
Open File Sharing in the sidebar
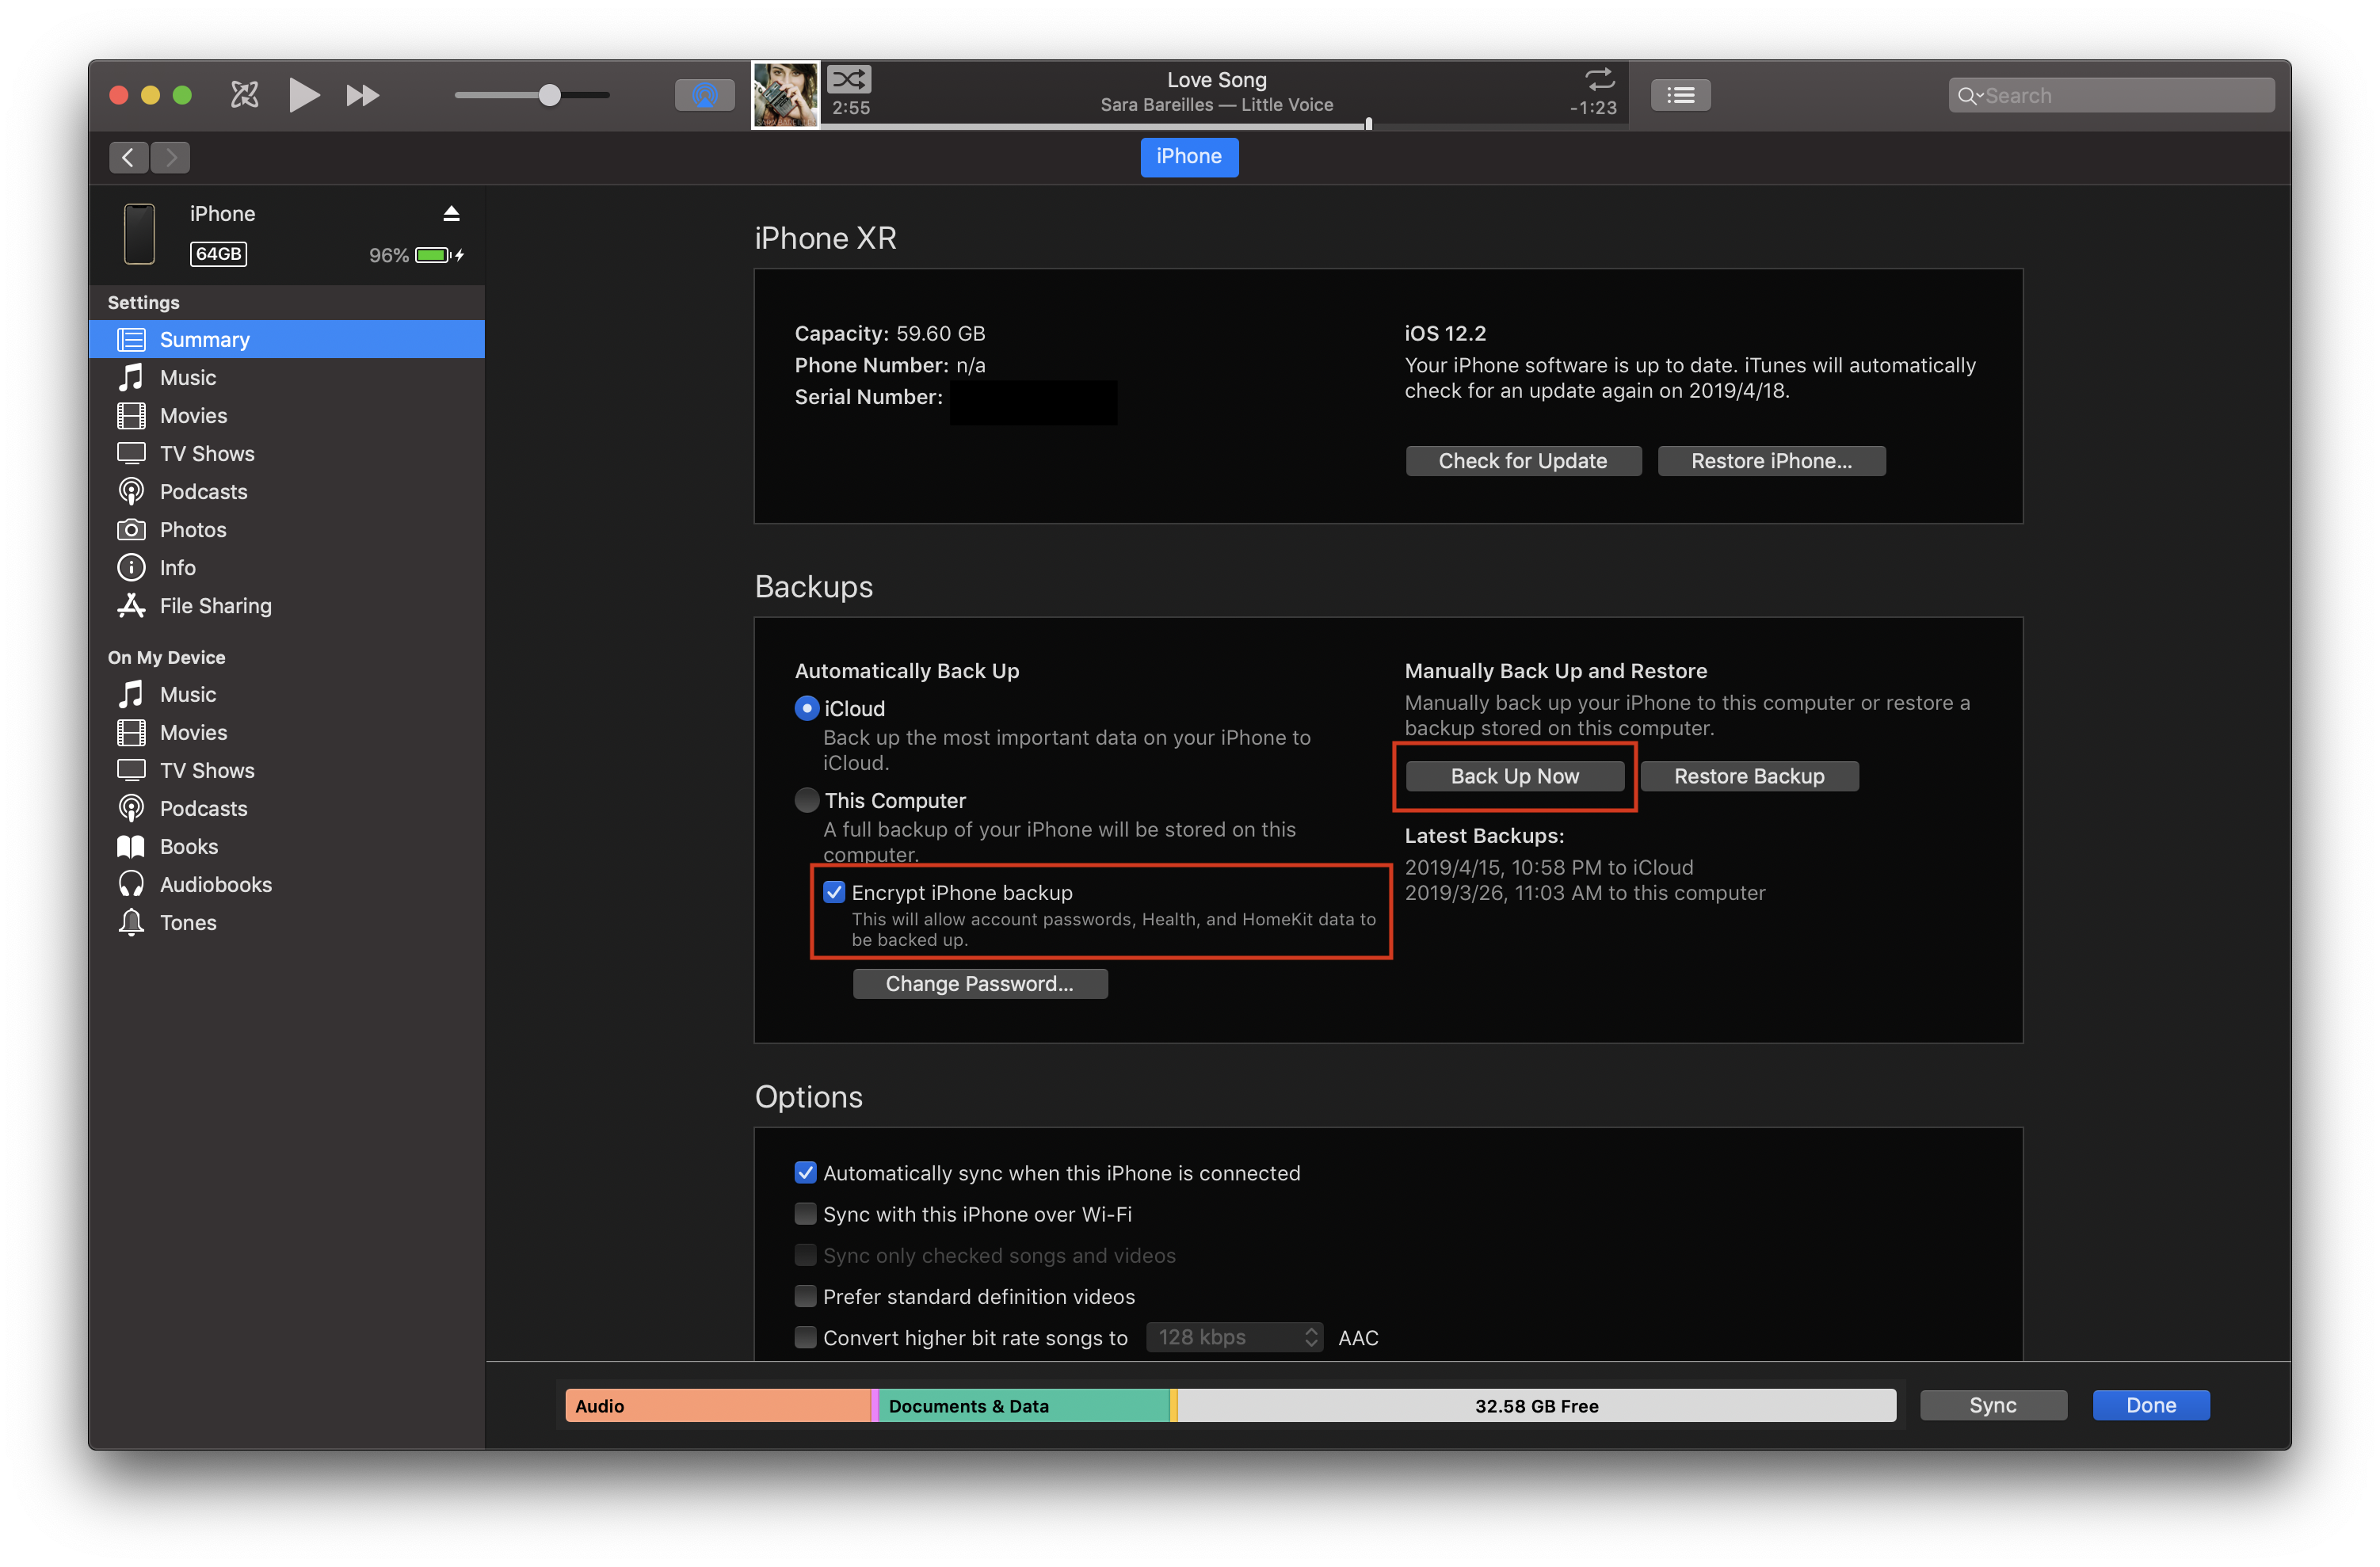pos(286,605)
